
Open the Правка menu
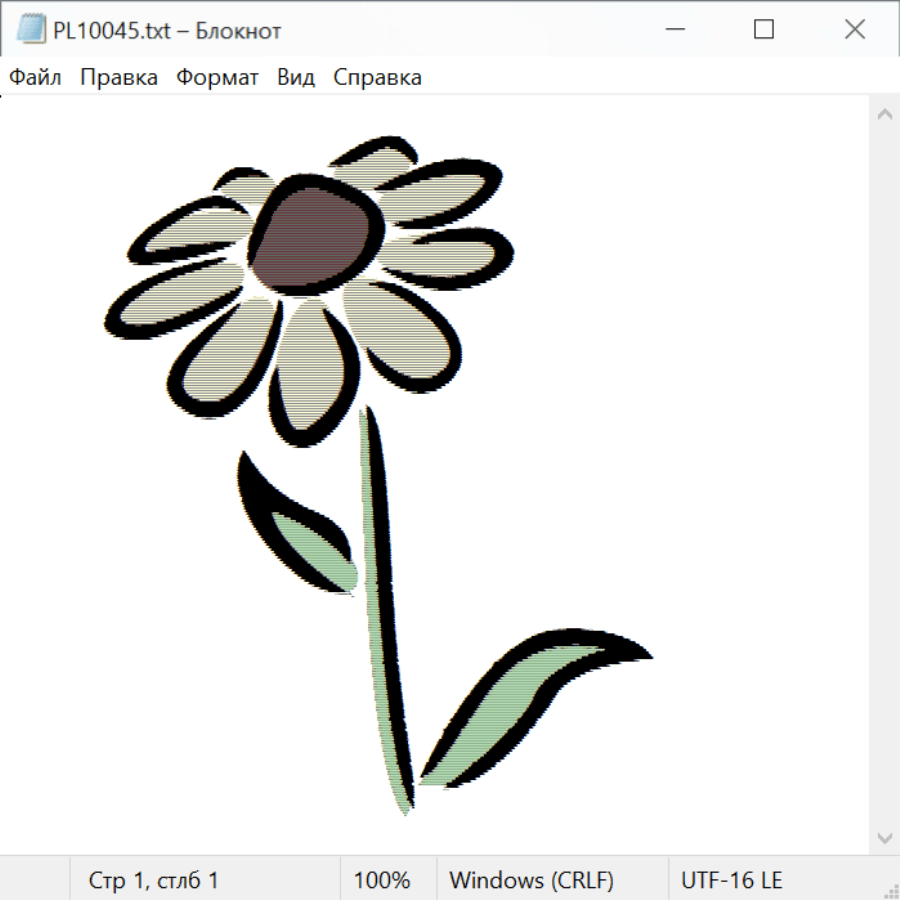coord(119,77)
